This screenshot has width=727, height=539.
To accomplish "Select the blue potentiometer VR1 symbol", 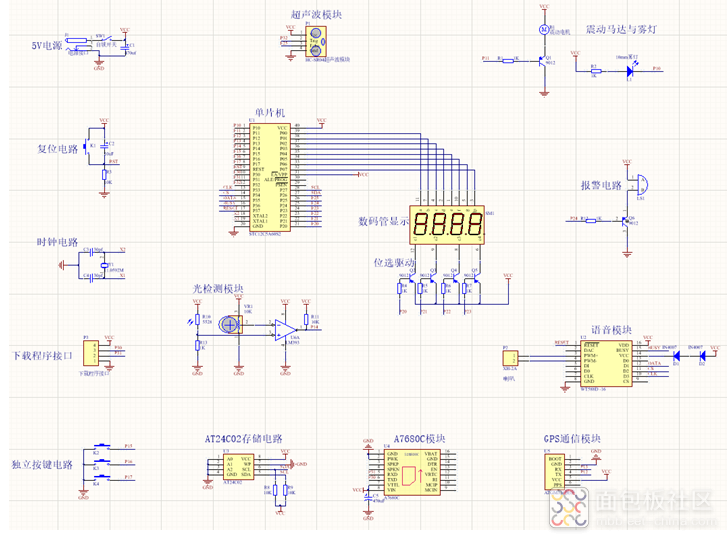I will (x=233, y=324).
